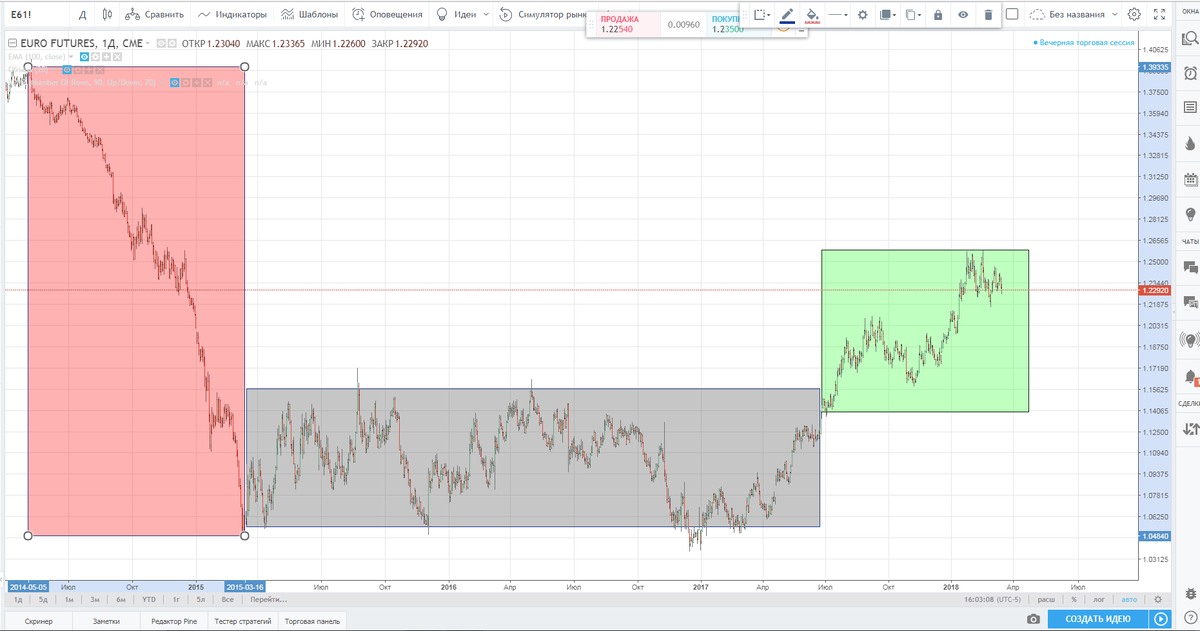
Task: Enter fullscreen mode with the expand icon
Action: pos(1160,15)
